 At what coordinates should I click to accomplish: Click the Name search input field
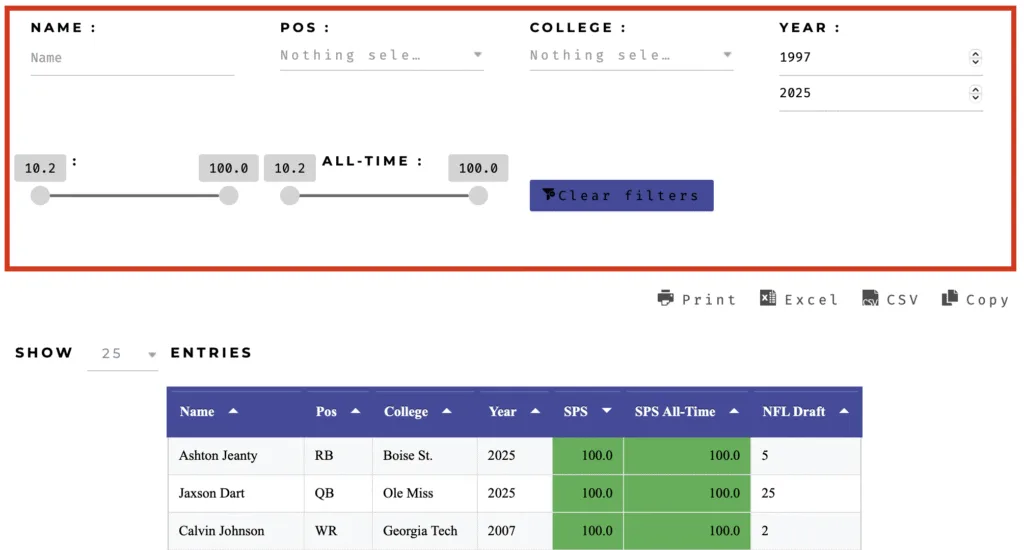[132, 58]
